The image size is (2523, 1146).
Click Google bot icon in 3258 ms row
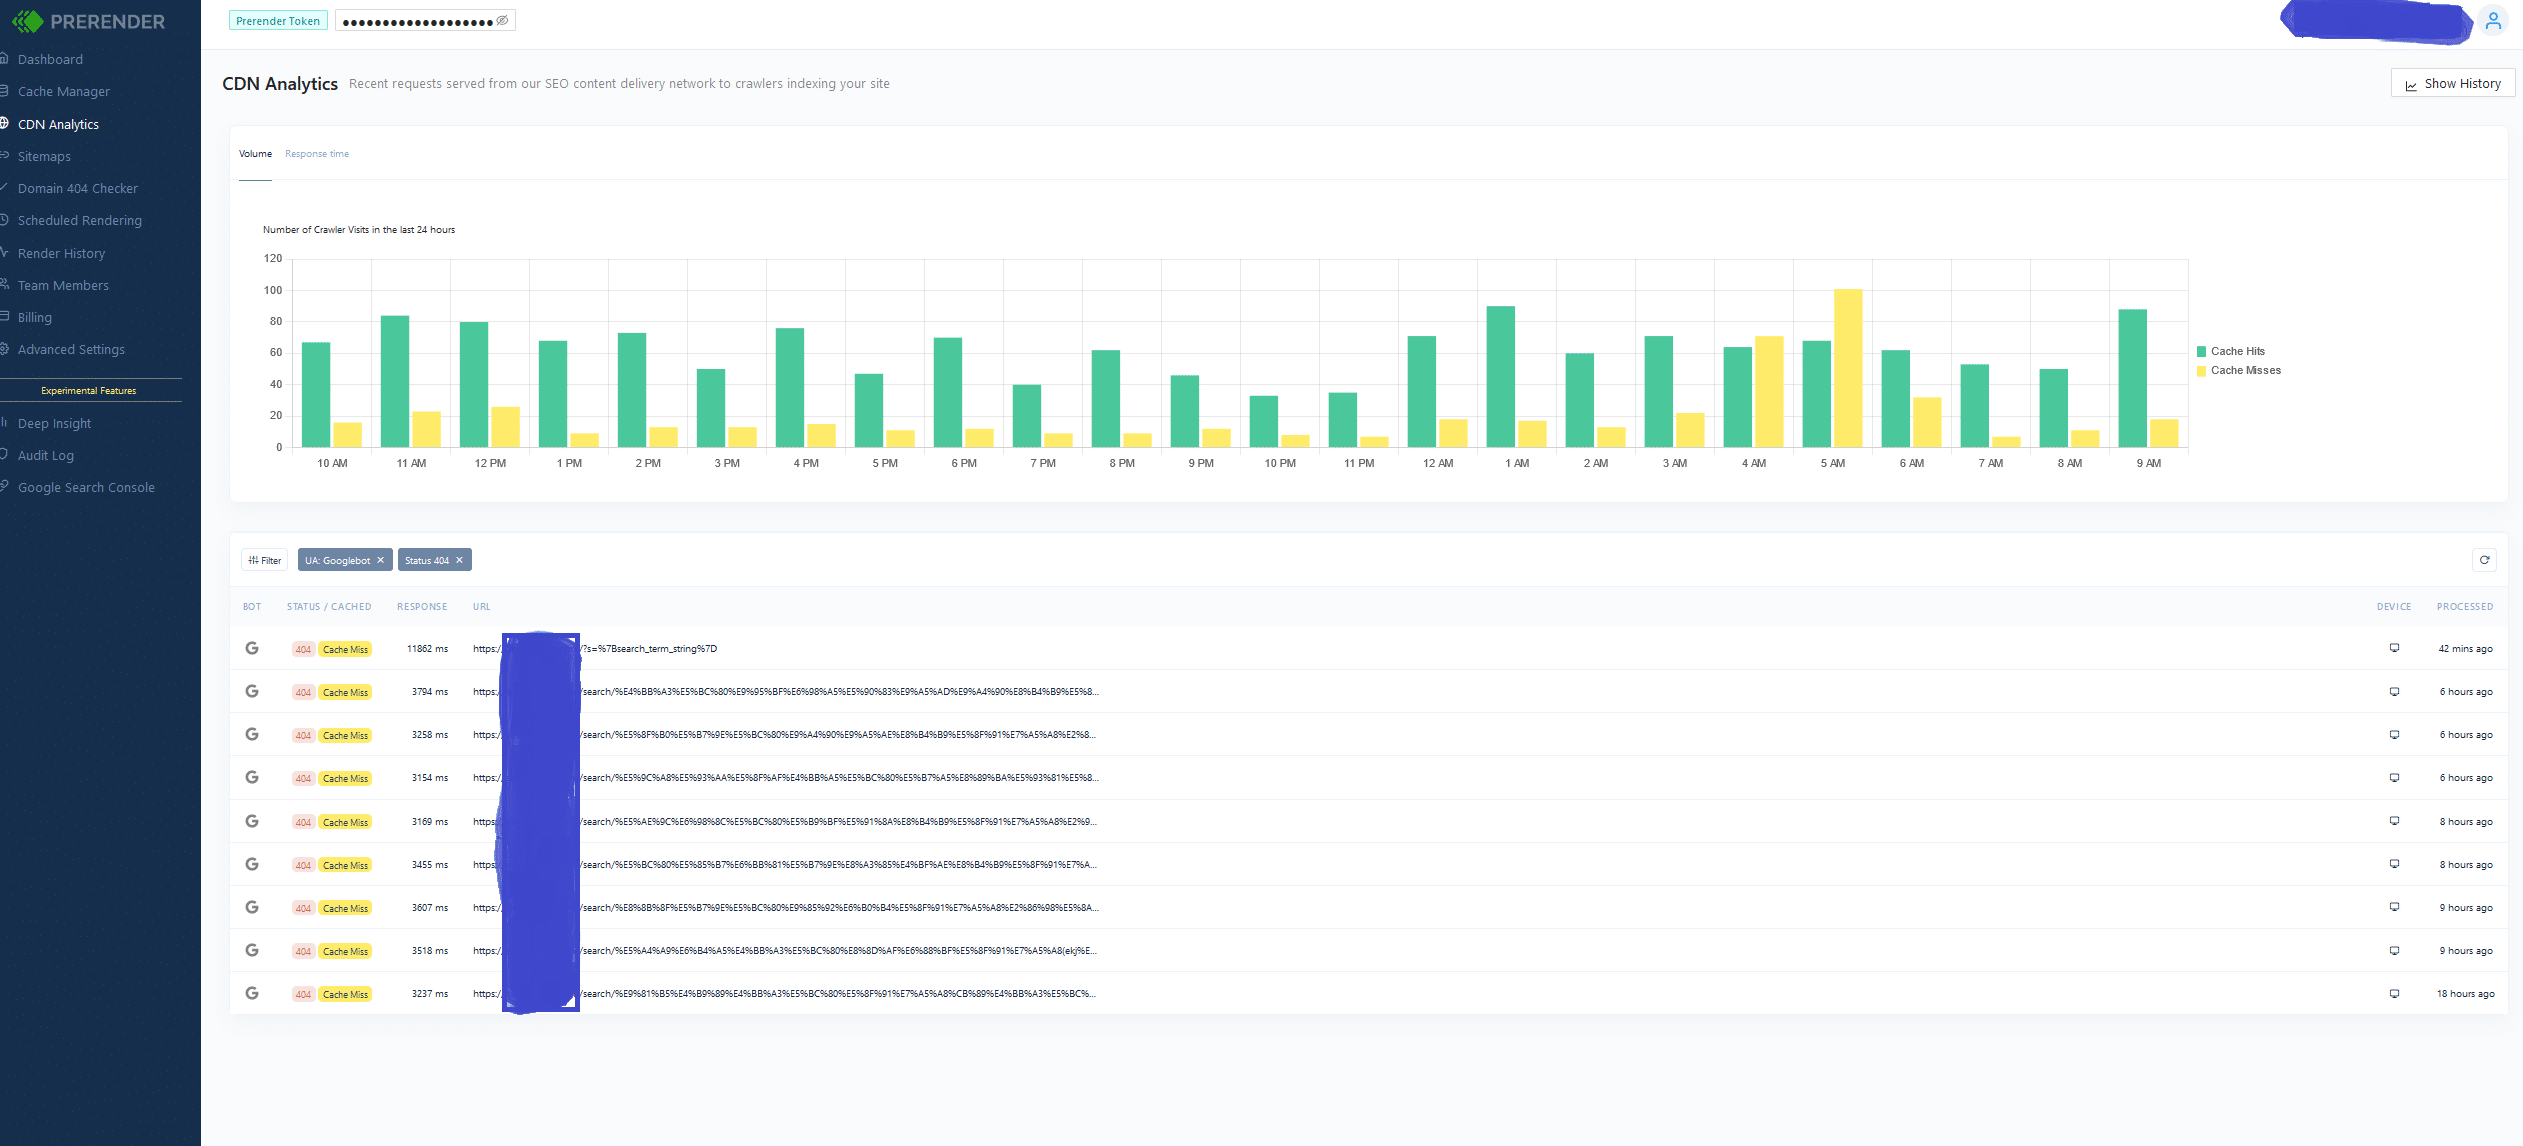pos(252,734)
